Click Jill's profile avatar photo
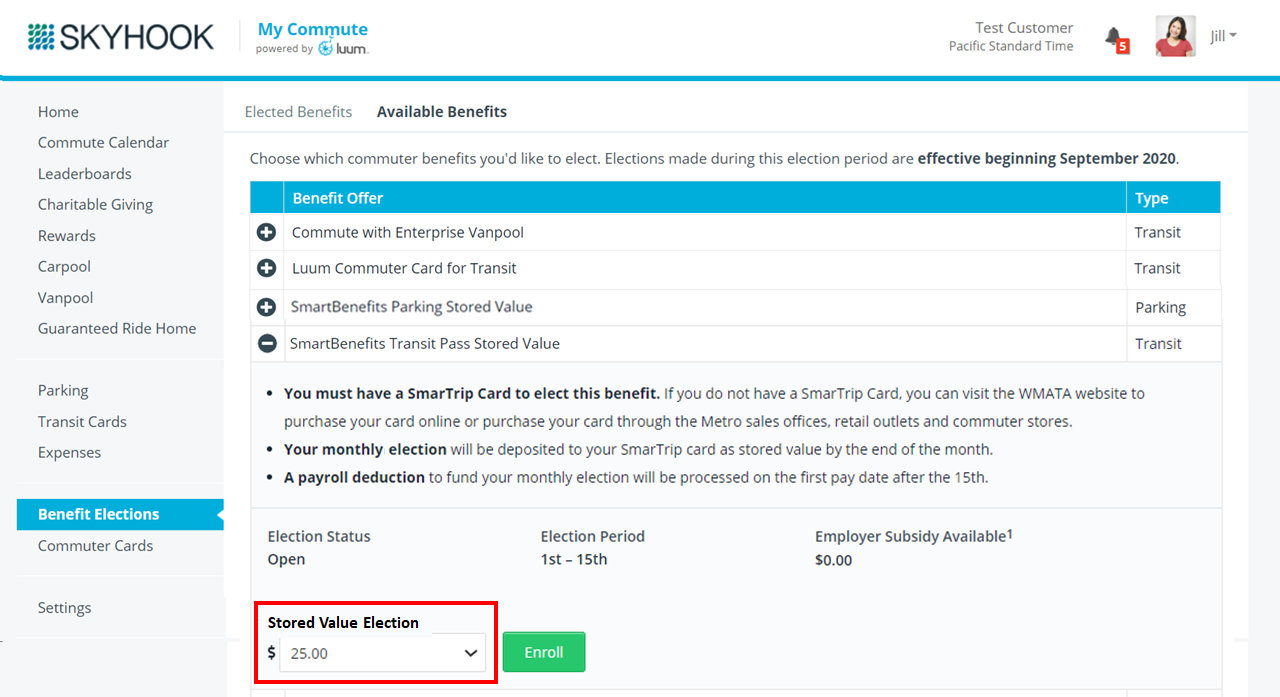 (x=1175, y=36)
